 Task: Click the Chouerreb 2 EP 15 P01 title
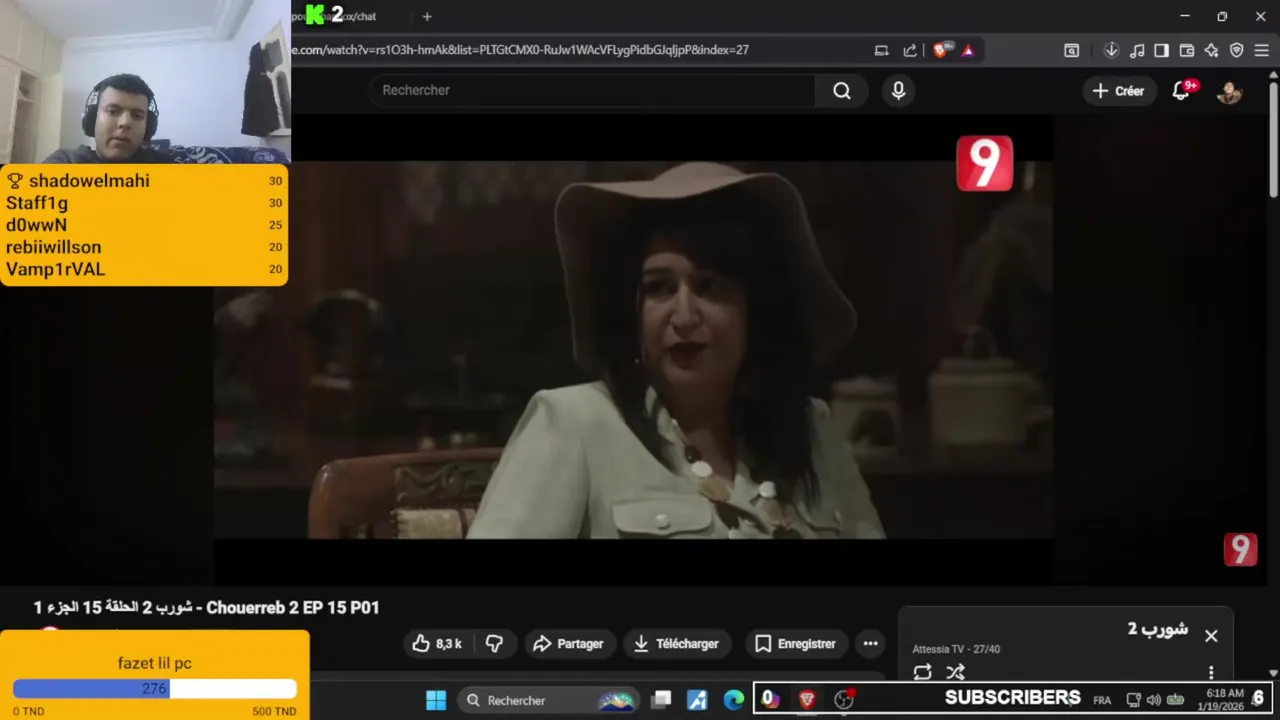coord(206,608)
